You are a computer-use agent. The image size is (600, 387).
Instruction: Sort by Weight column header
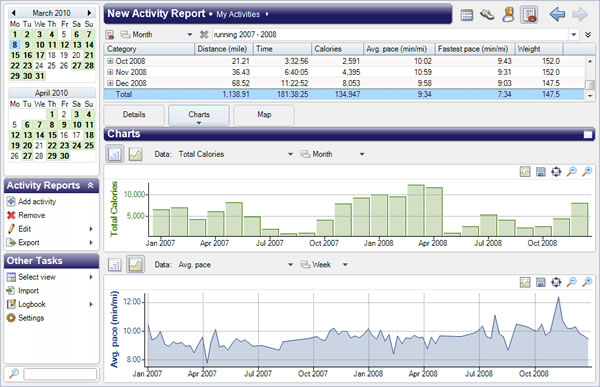(539, 49)
